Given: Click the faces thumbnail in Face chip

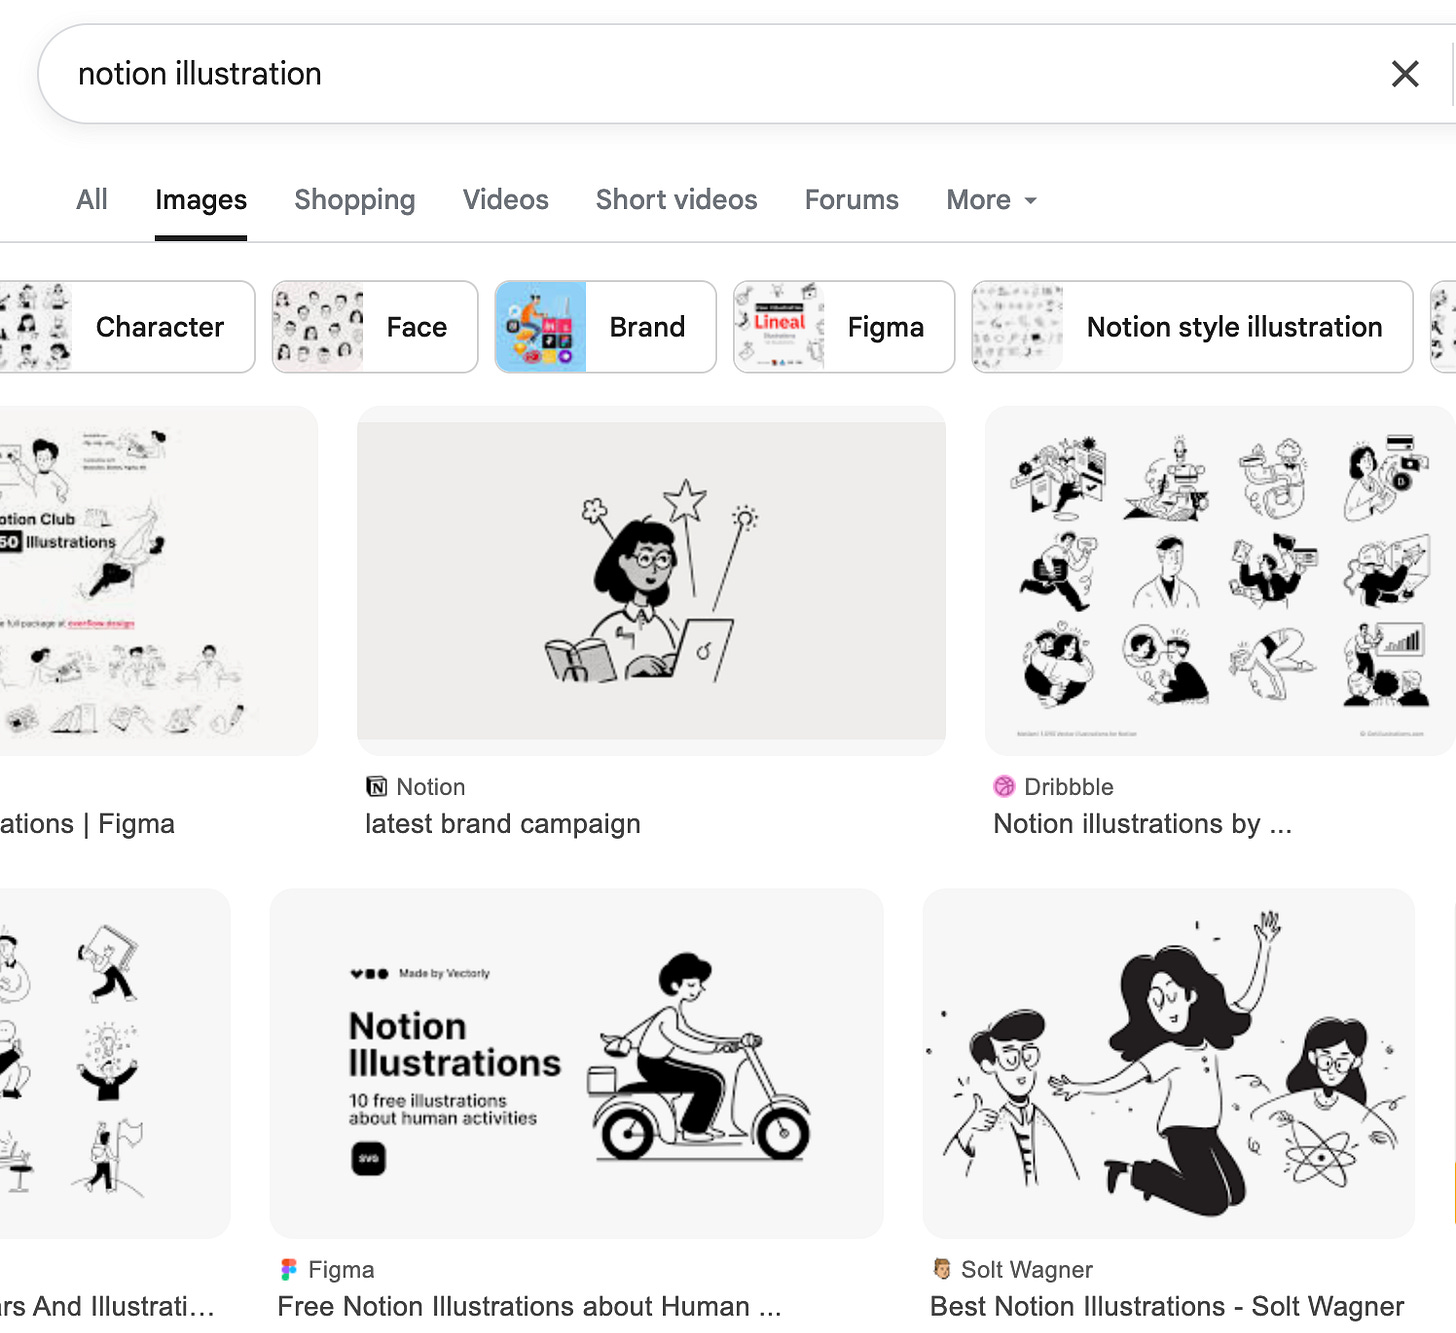Looking at the screenshot, I should pyautogui.click(x=318, y=327).
